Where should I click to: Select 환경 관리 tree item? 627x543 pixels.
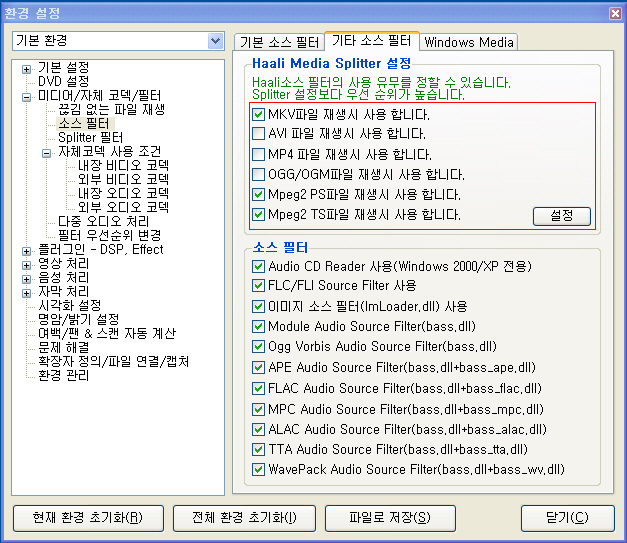(64, 375)
